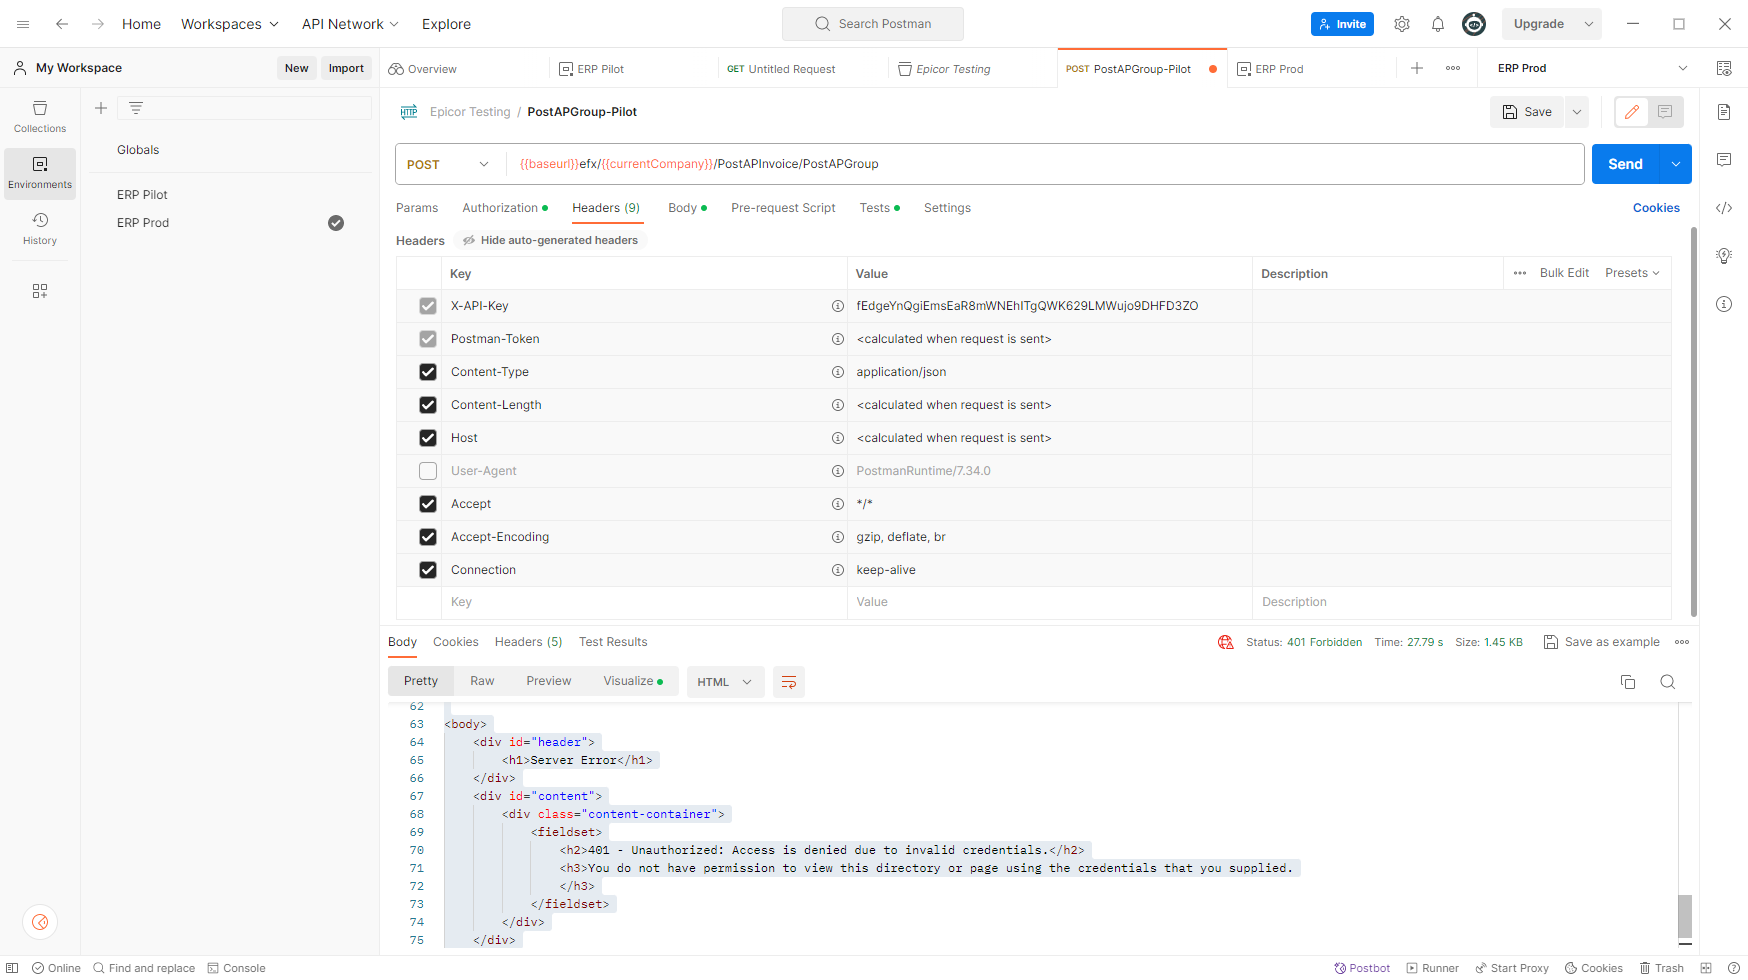Search within the response body

(1667, 682)
